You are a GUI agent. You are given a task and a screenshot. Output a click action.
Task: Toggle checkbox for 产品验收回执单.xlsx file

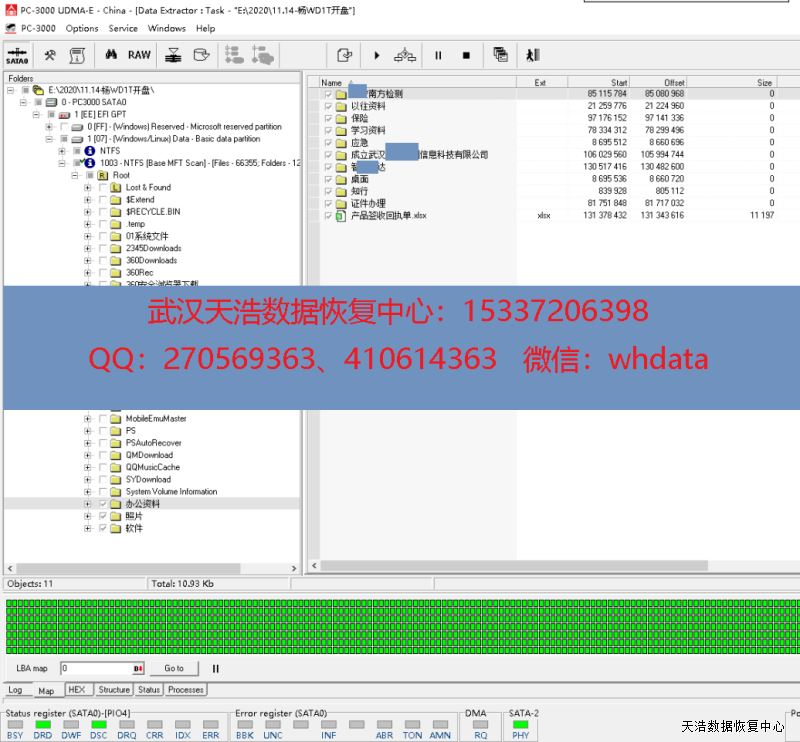tap(328, 215)
